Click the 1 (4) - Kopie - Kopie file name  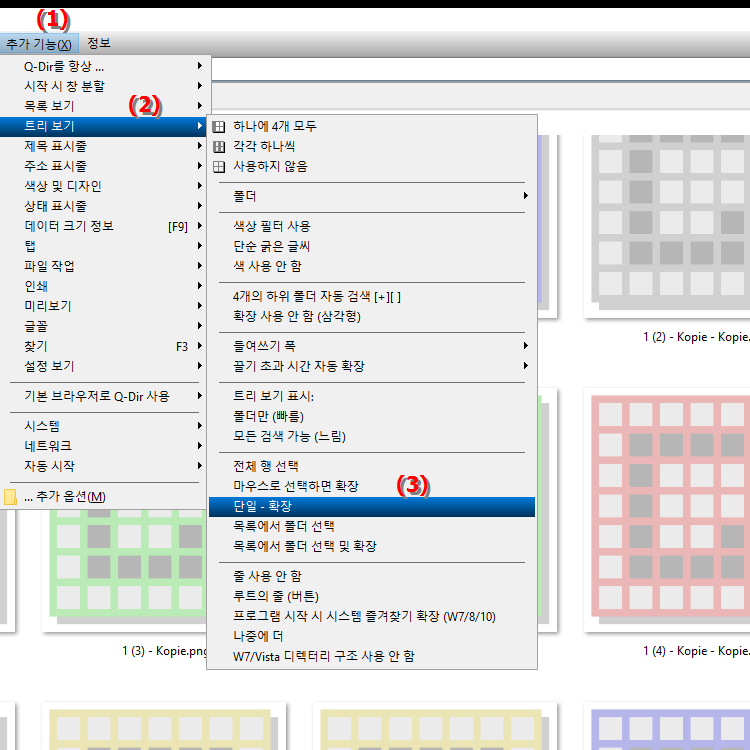pos(696,651)
